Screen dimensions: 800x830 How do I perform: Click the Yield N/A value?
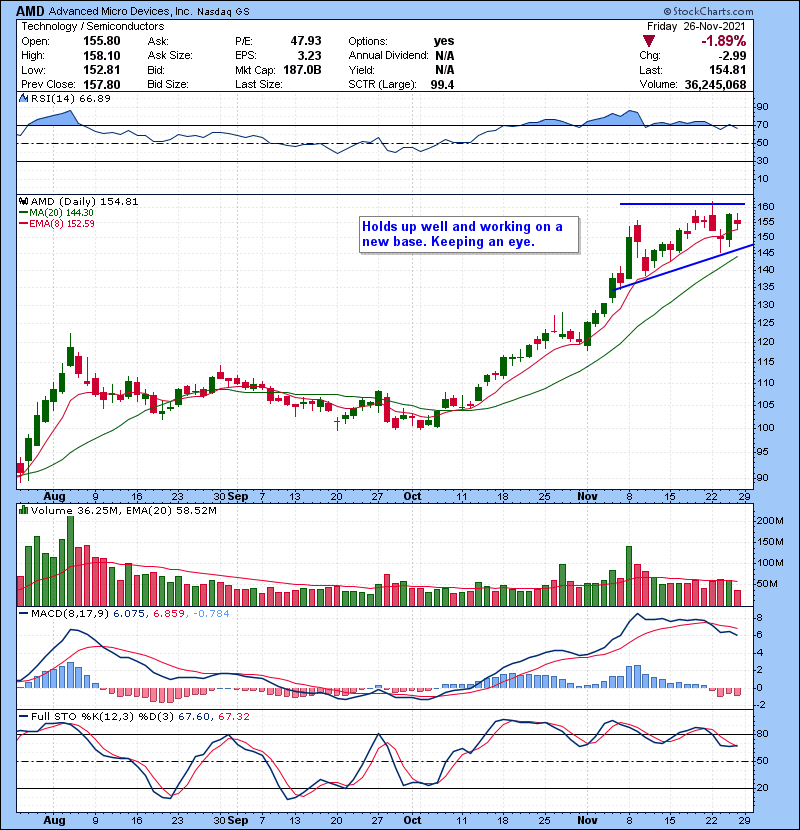(445, 70)
